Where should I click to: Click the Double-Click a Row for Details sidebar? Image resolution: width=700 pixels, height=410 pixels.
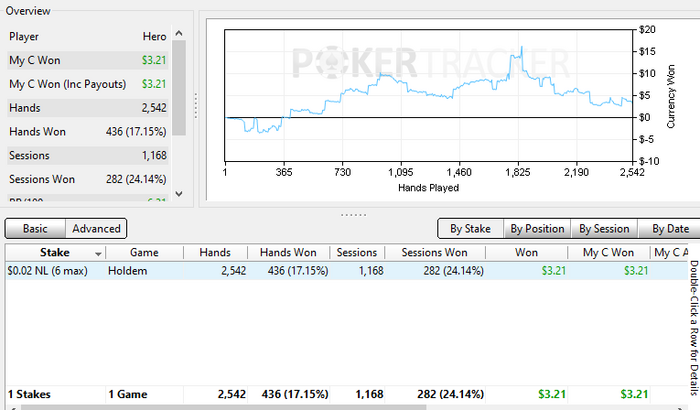(694, 328)
